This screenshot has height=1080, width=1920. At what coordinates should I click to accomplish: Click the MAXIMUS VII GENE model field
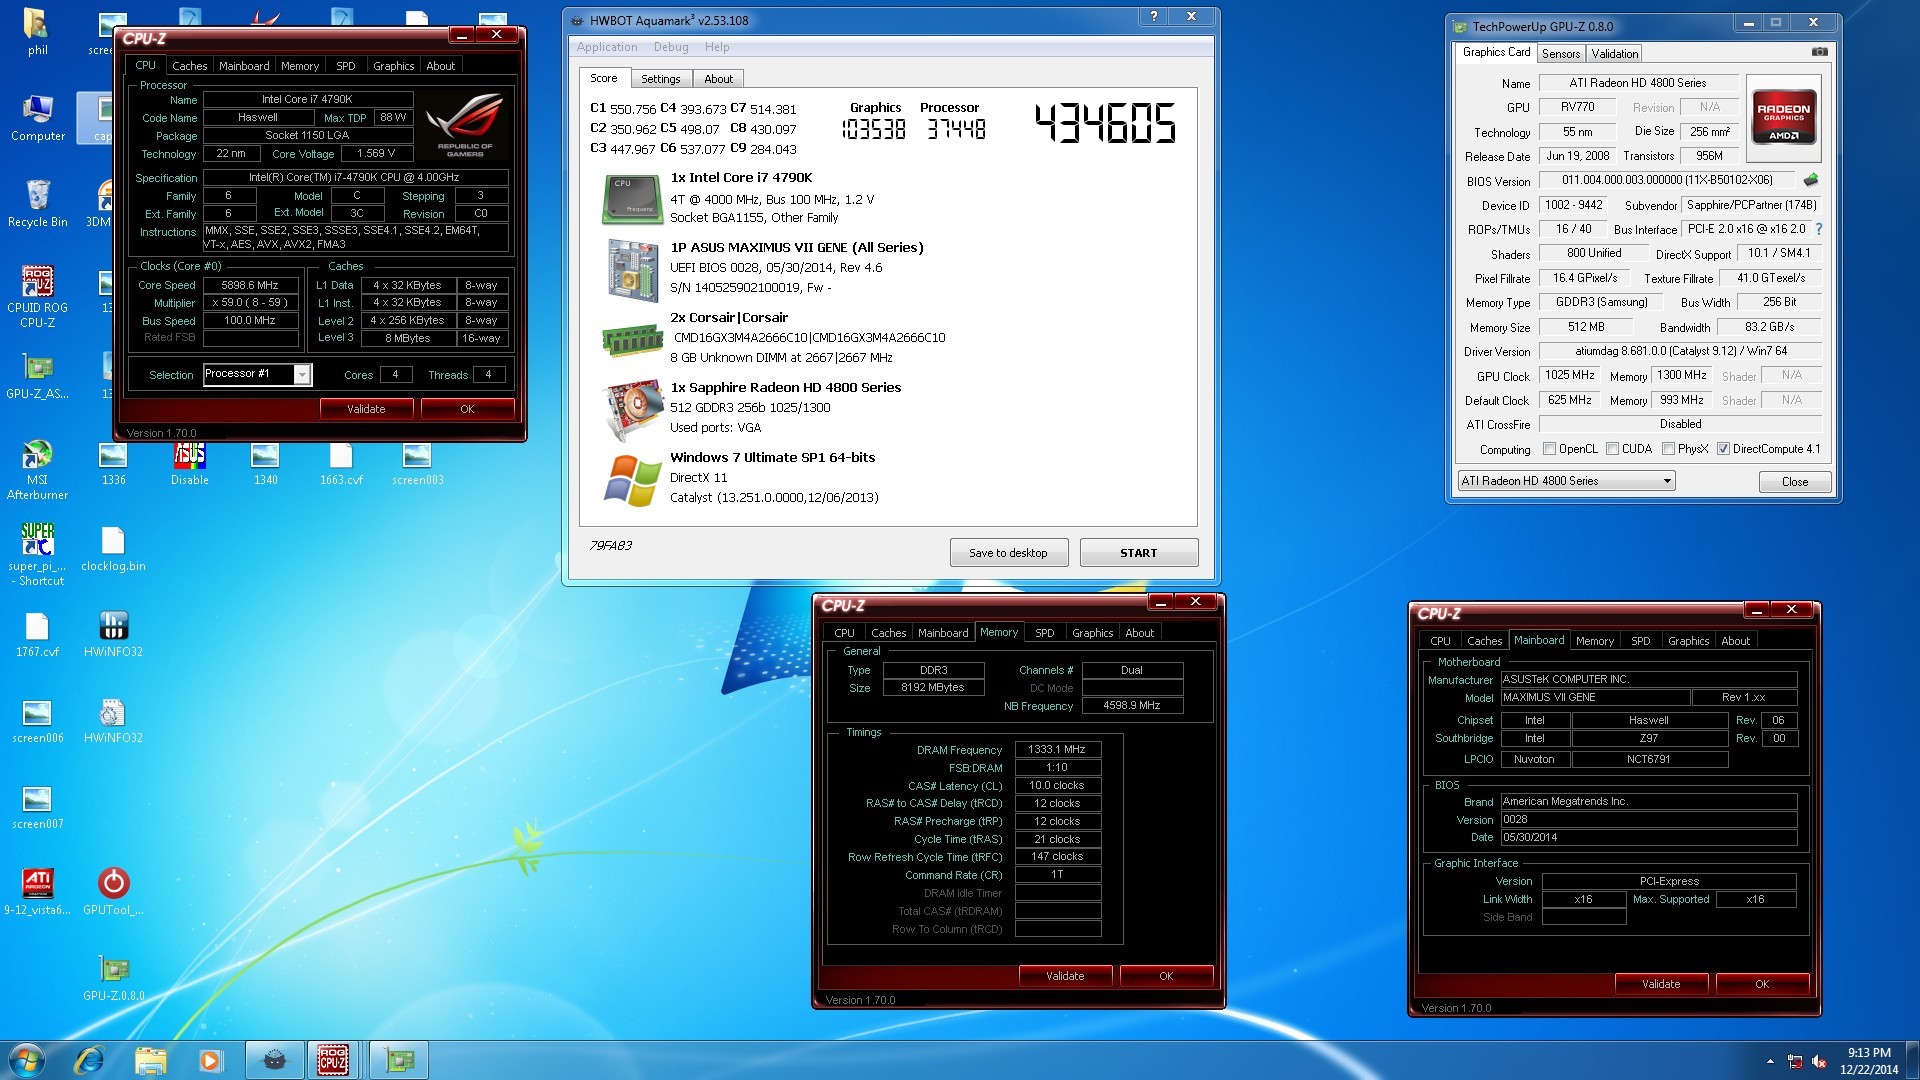click(1595, 697)
